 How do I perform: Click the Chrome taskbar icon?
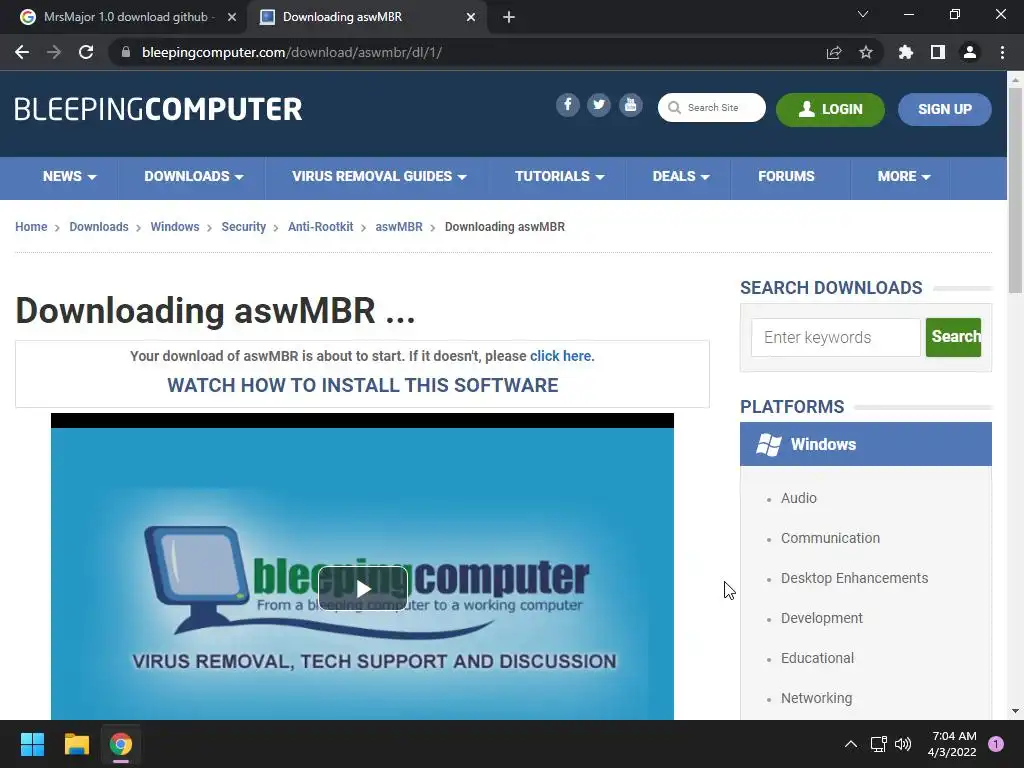tap(121, 744)
